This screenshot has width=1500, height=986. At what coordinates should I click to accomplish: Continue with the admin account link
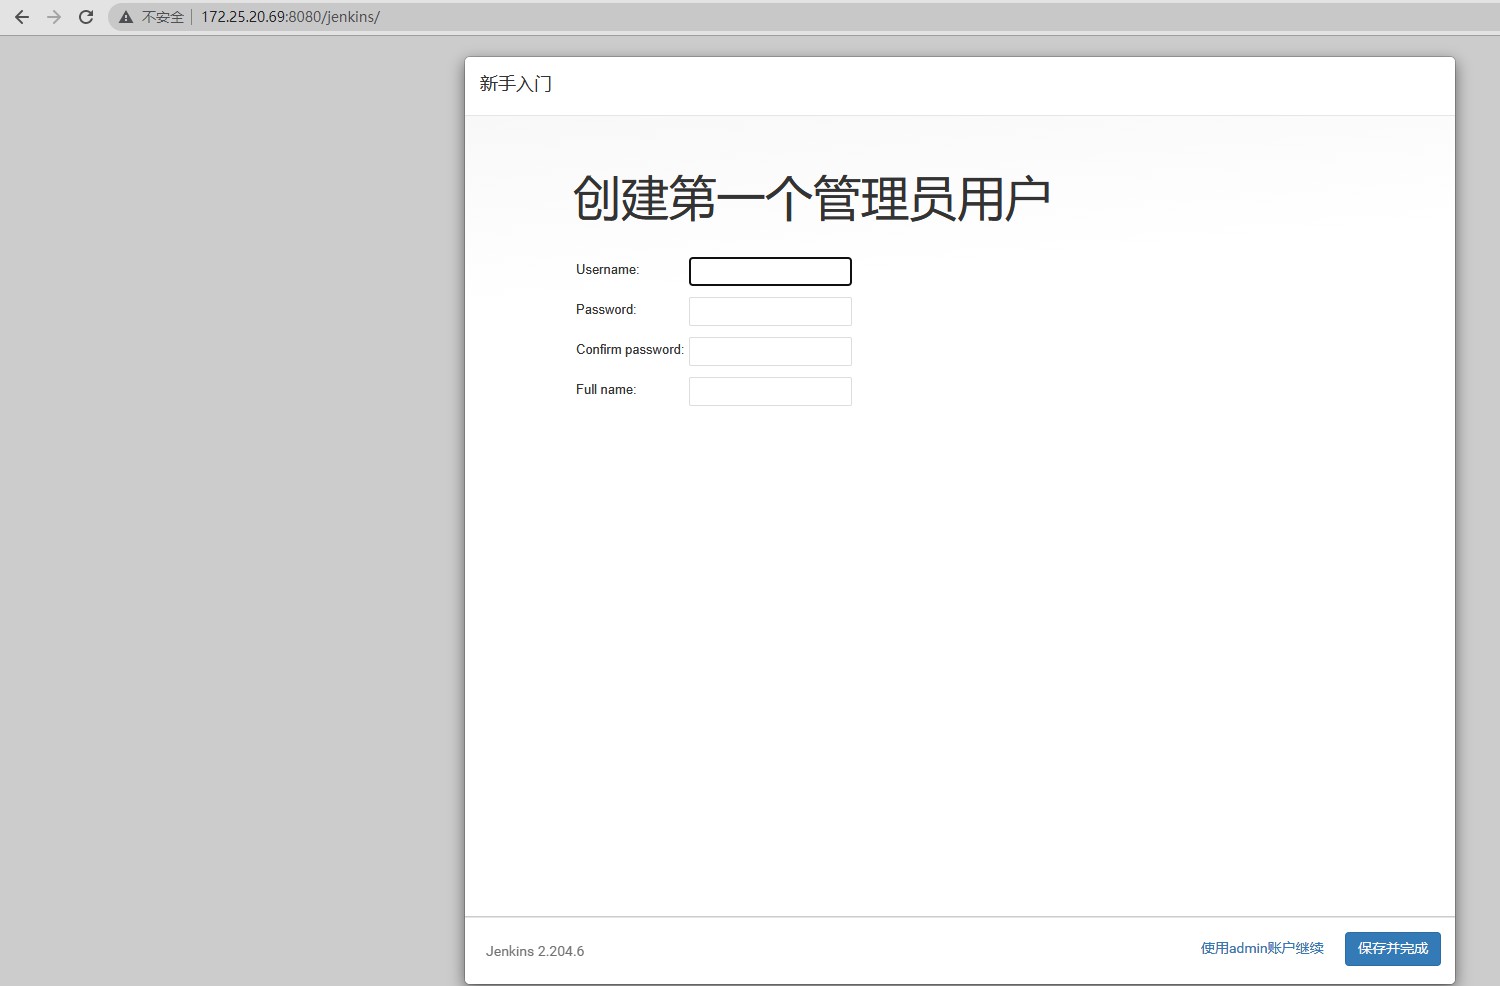click(x=1262, y=948)
